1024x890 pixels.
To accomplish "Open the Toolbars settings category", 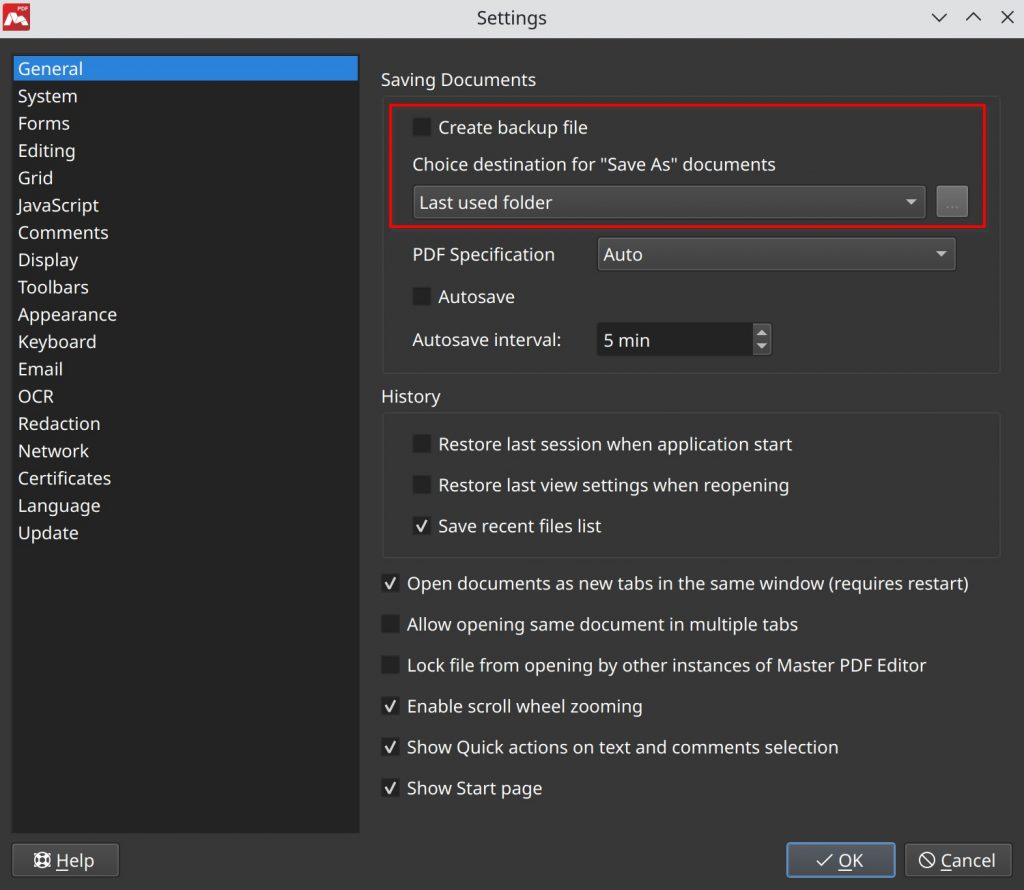I will tap(185, 287).
